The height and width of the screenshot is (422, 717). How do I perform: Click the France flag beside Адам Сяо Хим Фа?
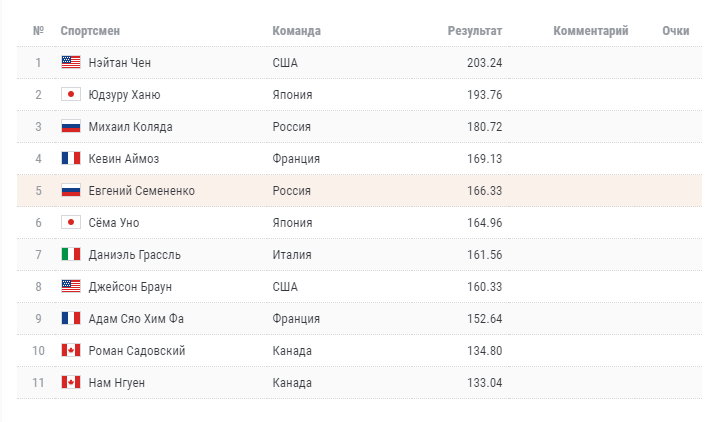pyautogui.click(x=70, y=318)
